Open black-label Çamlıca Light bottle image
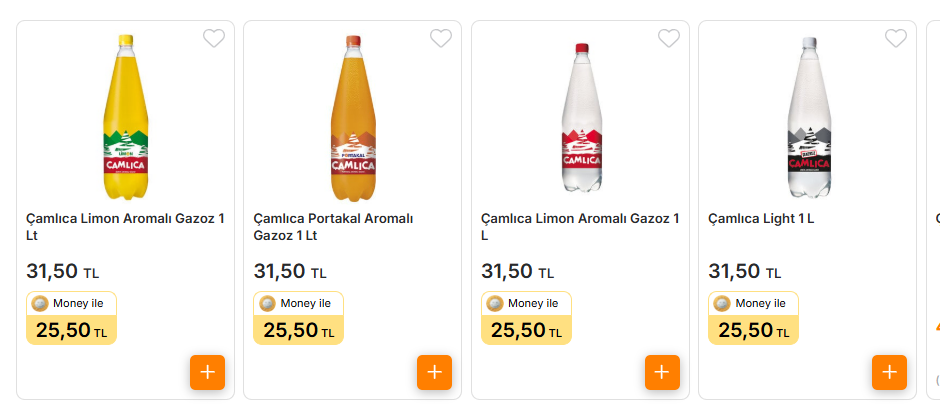The height and width of the screenshot is (408, 940). (808, 118)
